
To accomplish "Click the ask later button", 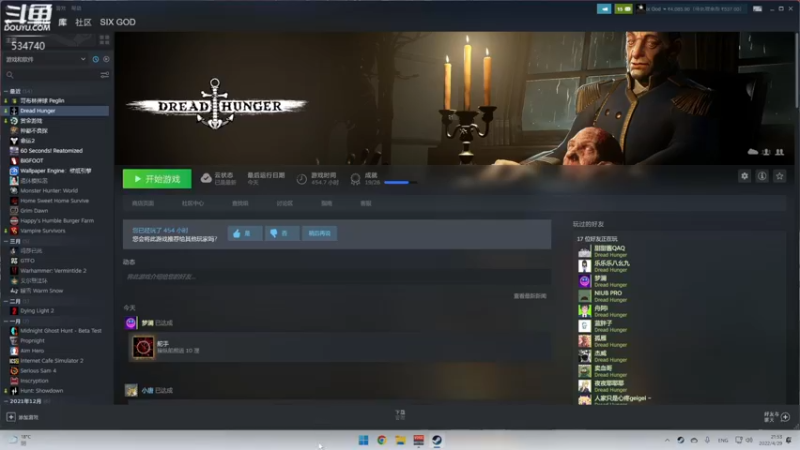I will coord(319,233).
